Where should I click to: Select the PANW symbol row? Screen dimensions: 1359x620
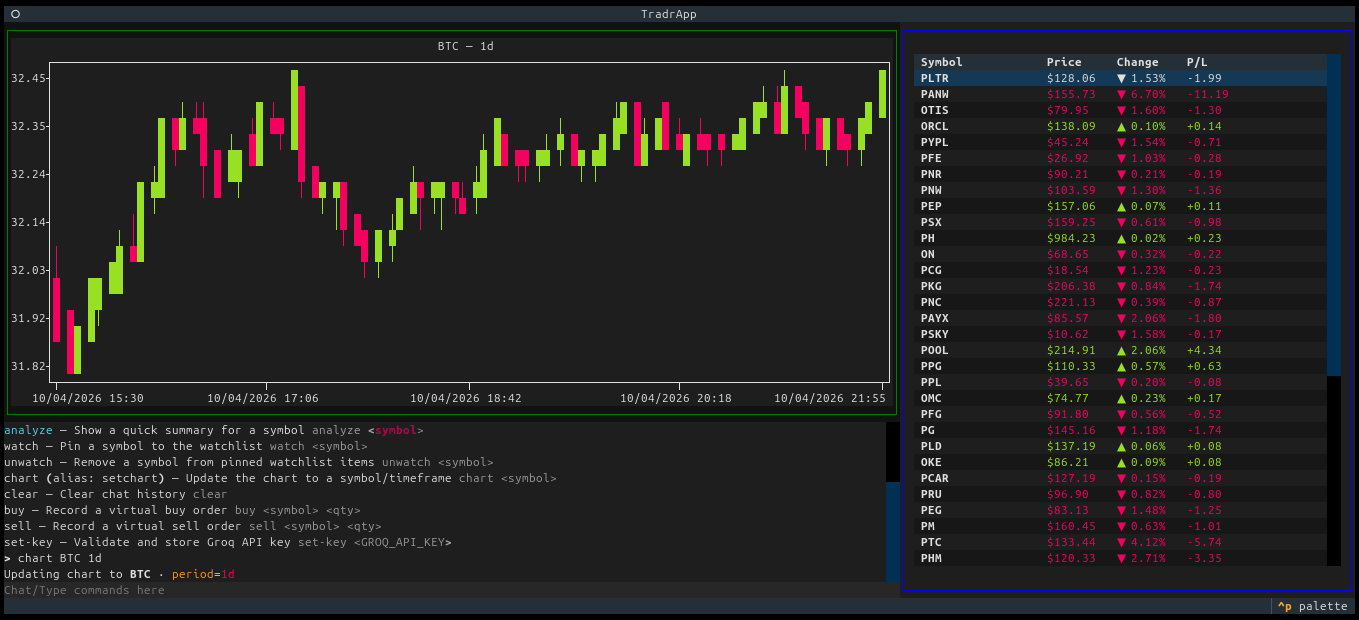point(1120,94)
